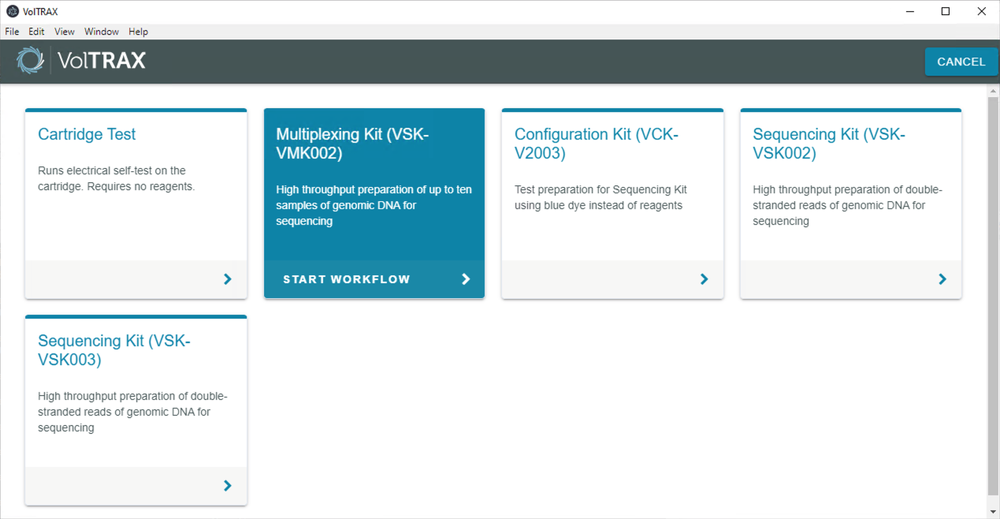Screen dimensions: 1000x519
Task: Click "Runs electrical self-test on the cartridge" description
Action: coord(116,179)
